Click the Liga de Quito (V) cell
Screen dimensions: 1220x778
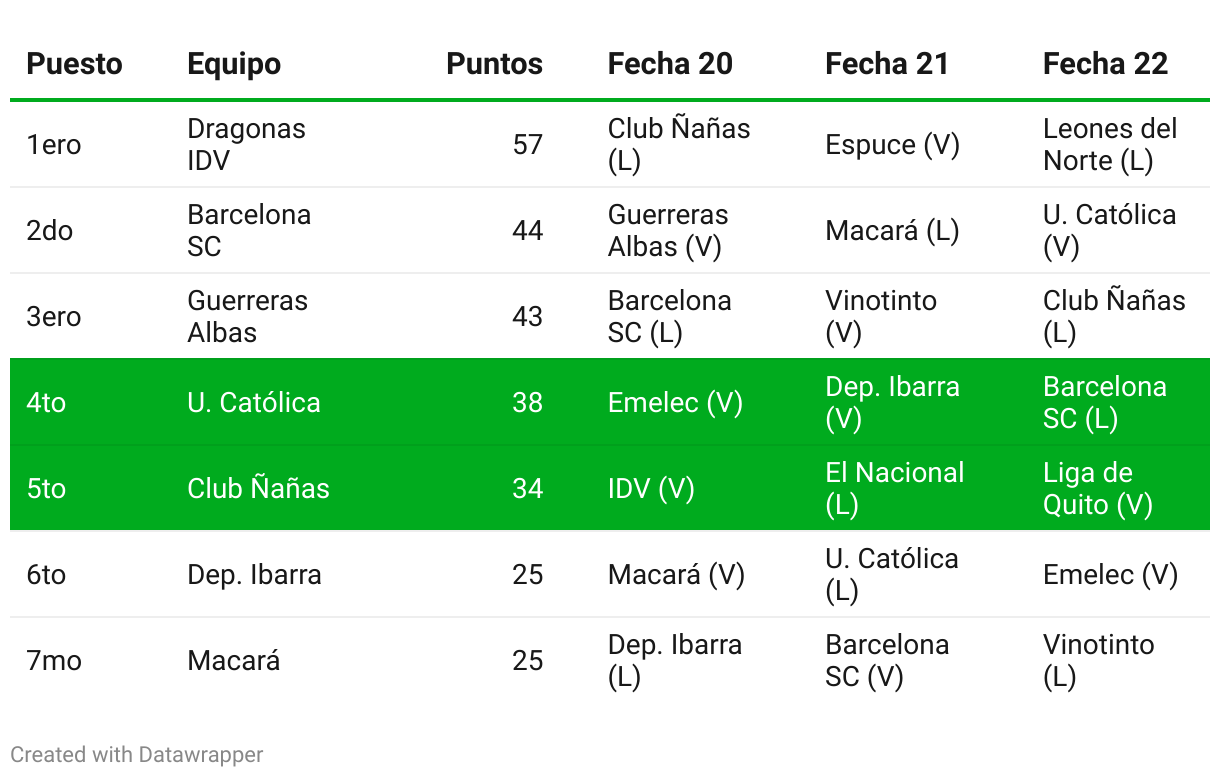1098,489
